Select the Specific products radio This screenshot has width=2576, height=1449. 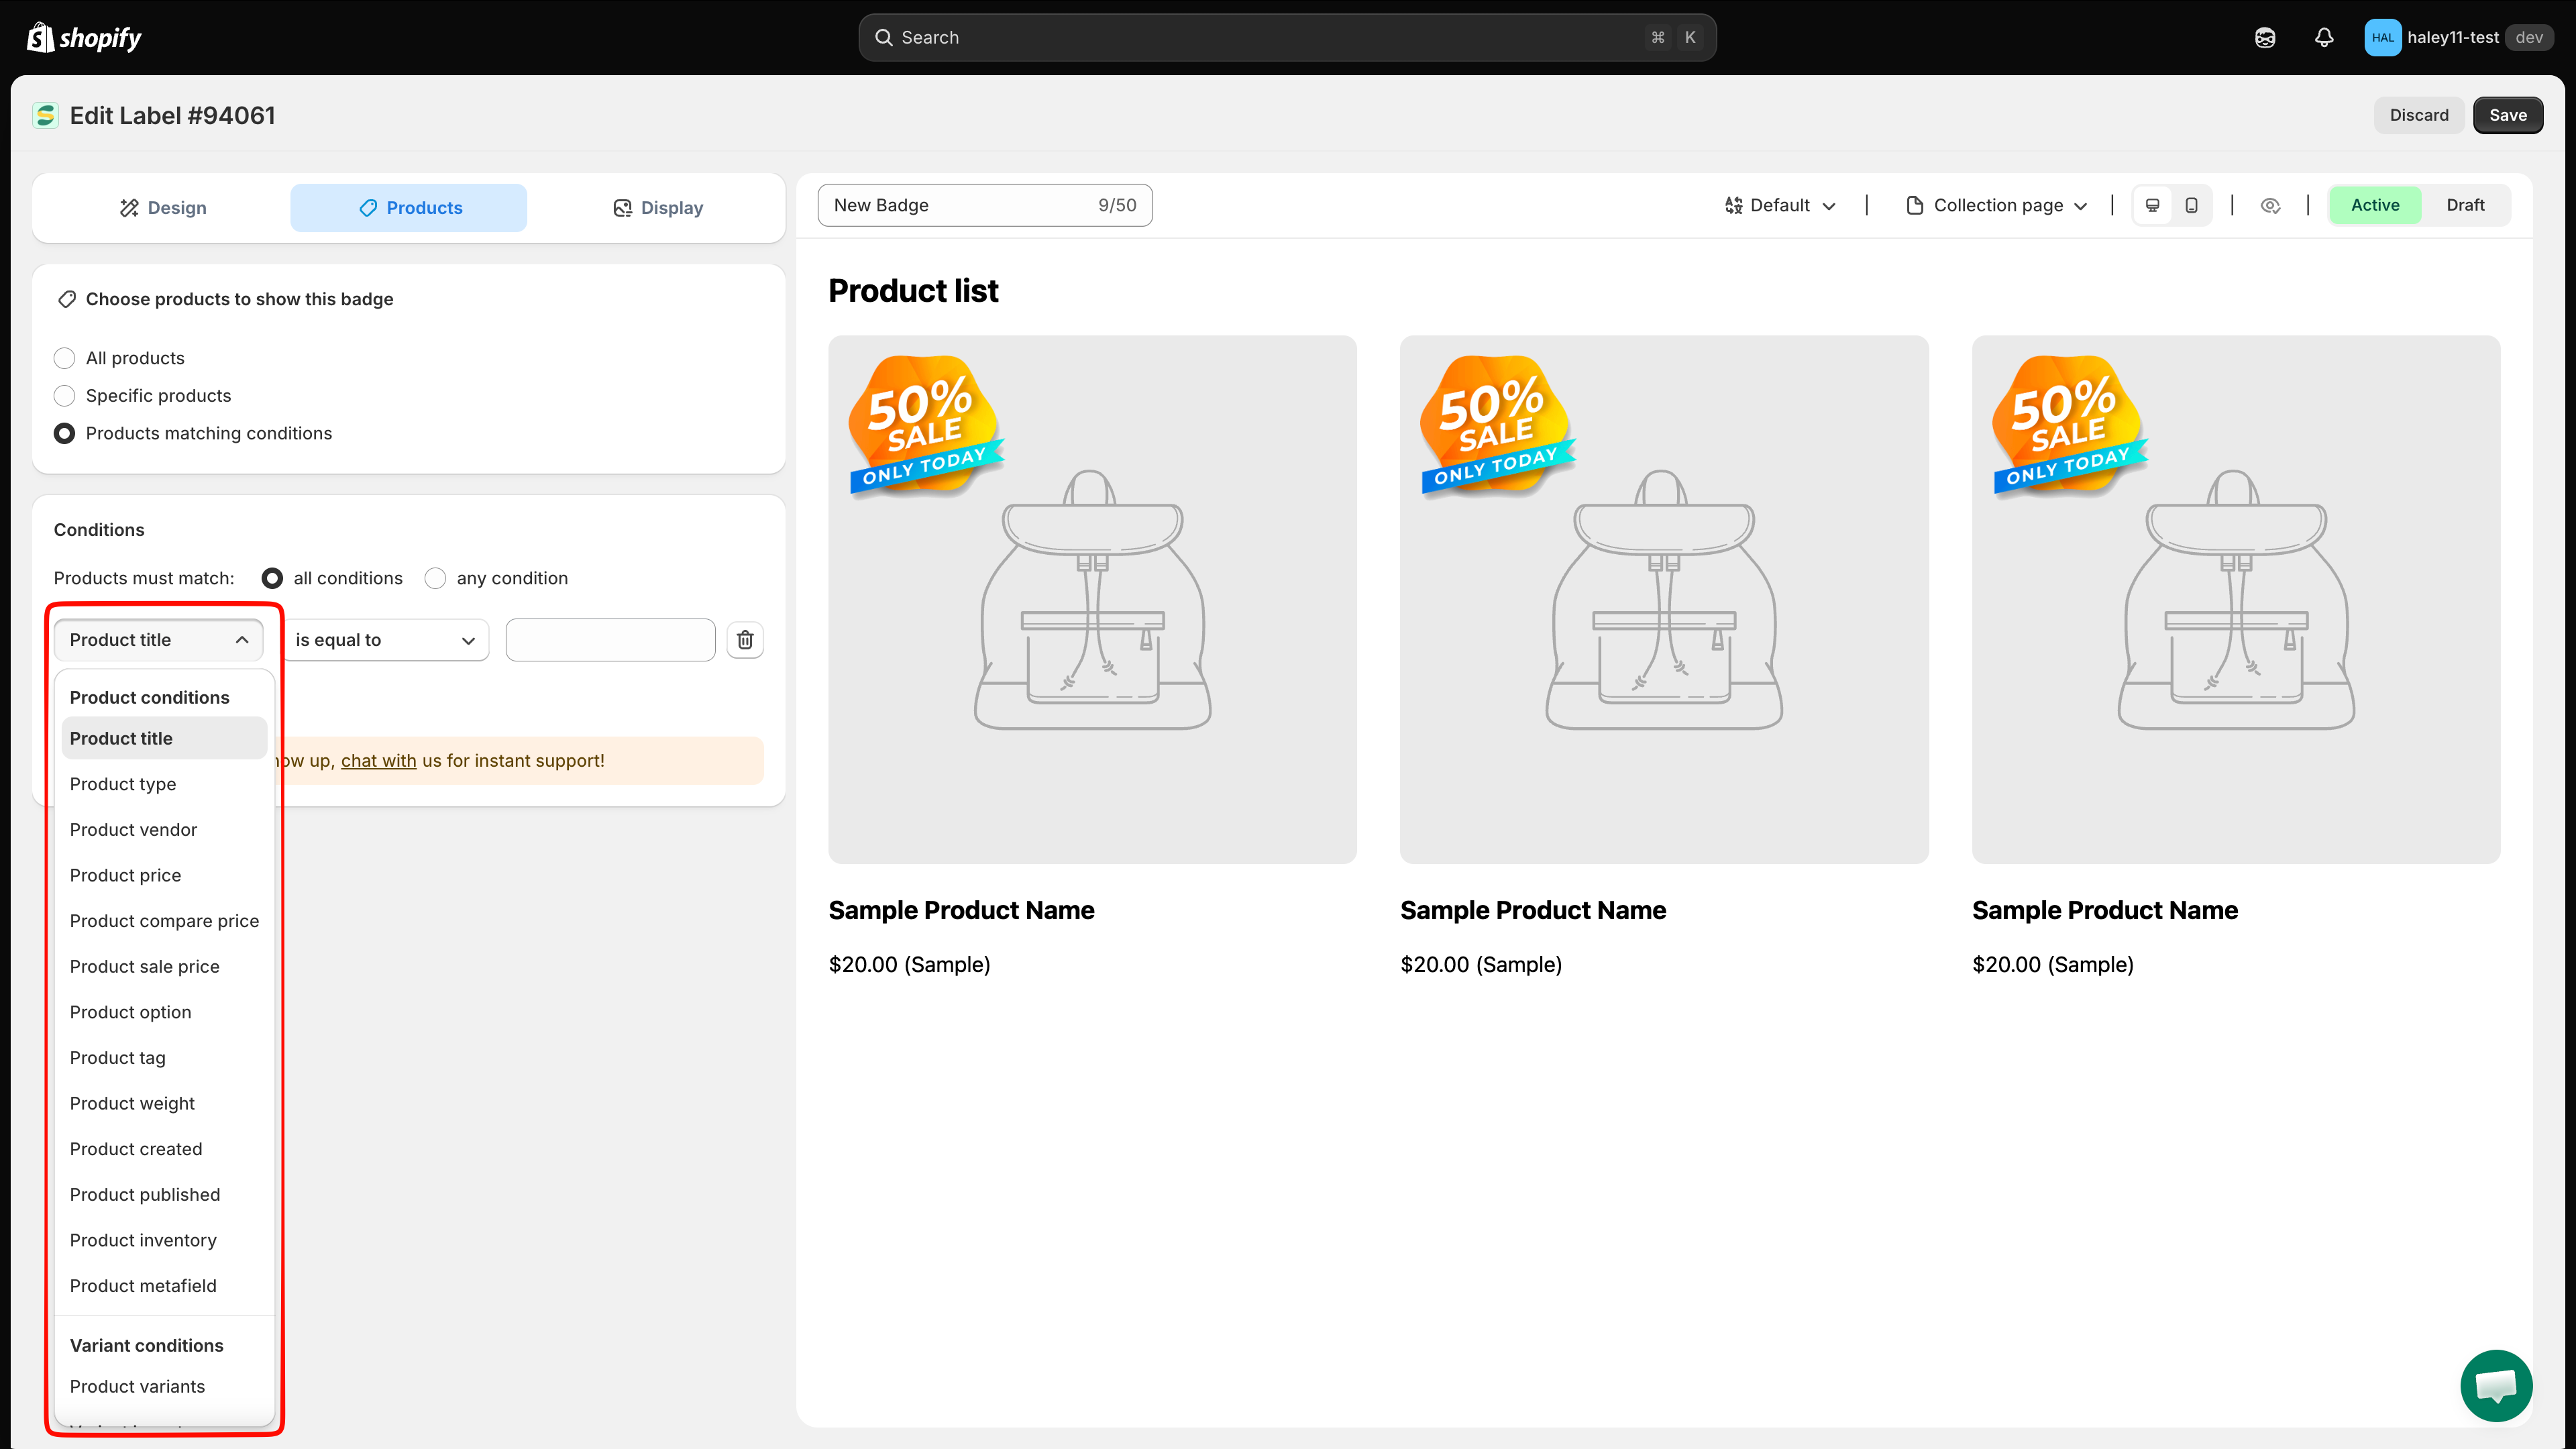coord(64,396)
